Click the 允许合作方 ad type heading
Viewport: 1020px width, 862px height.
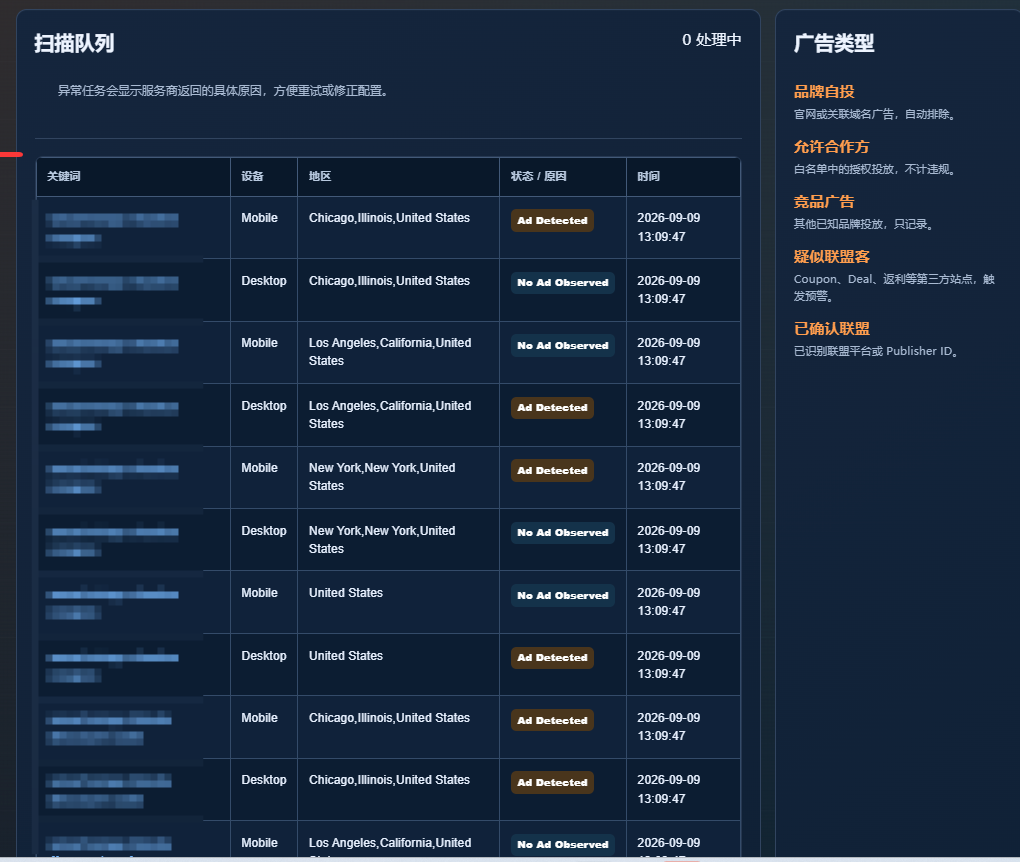click(x=831, y=146)
